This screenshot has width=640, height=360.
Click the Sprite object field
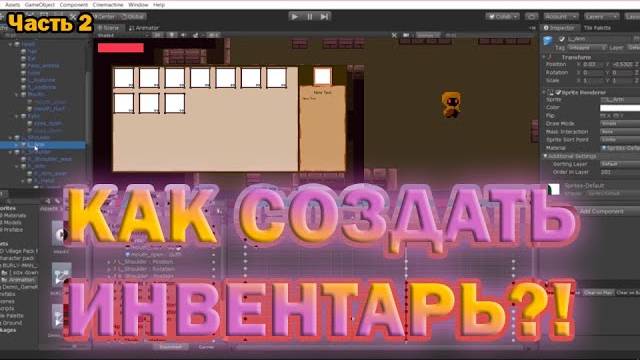[620, 100]
